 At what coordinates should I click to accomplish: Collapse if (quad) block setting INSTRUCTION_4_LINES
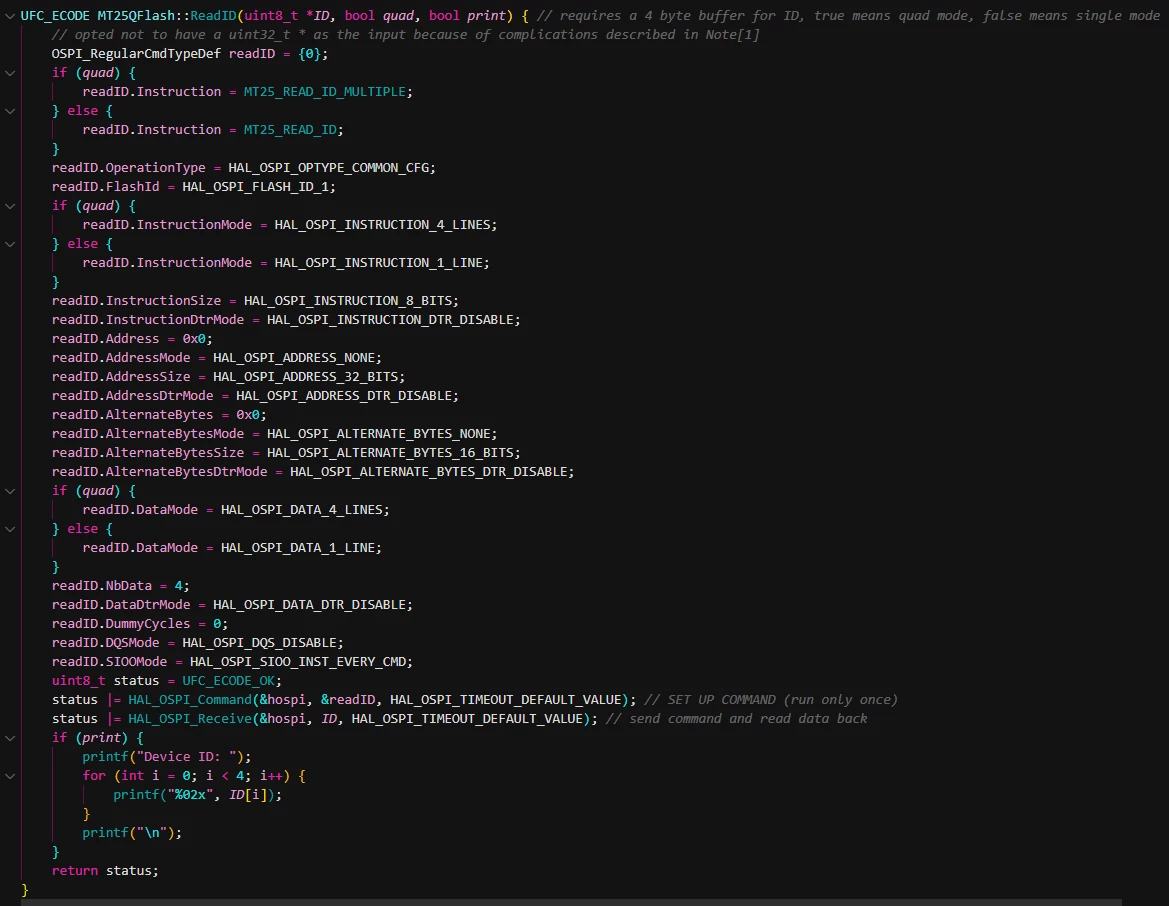coord(10,206)
